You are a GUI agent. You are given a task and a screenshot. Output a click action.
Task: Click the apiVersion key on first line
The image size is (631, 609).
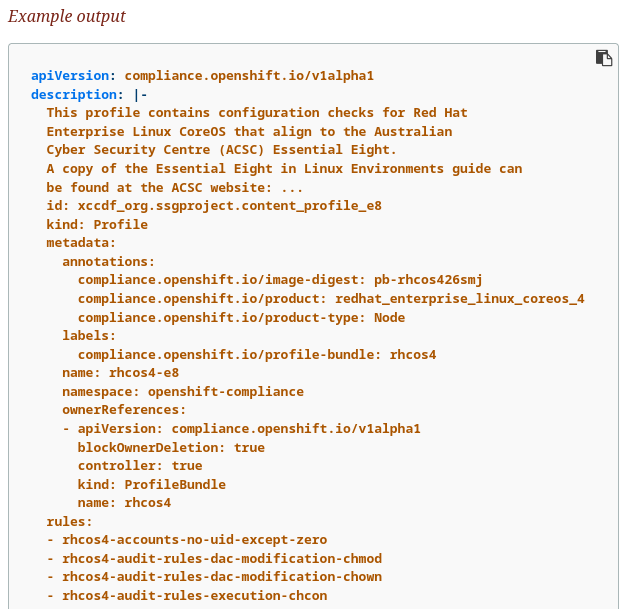click(x=70, y=75)
